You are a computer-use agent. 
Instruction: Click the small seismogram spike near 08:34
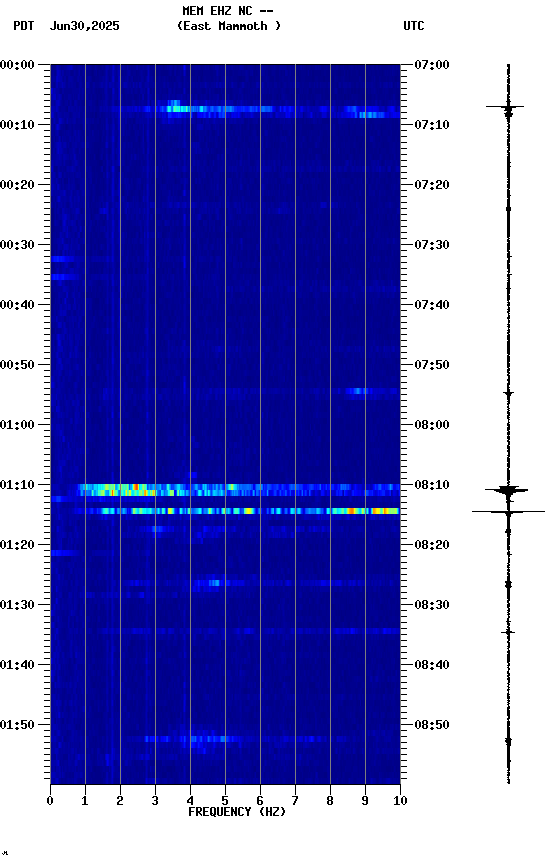pos(508,632)
